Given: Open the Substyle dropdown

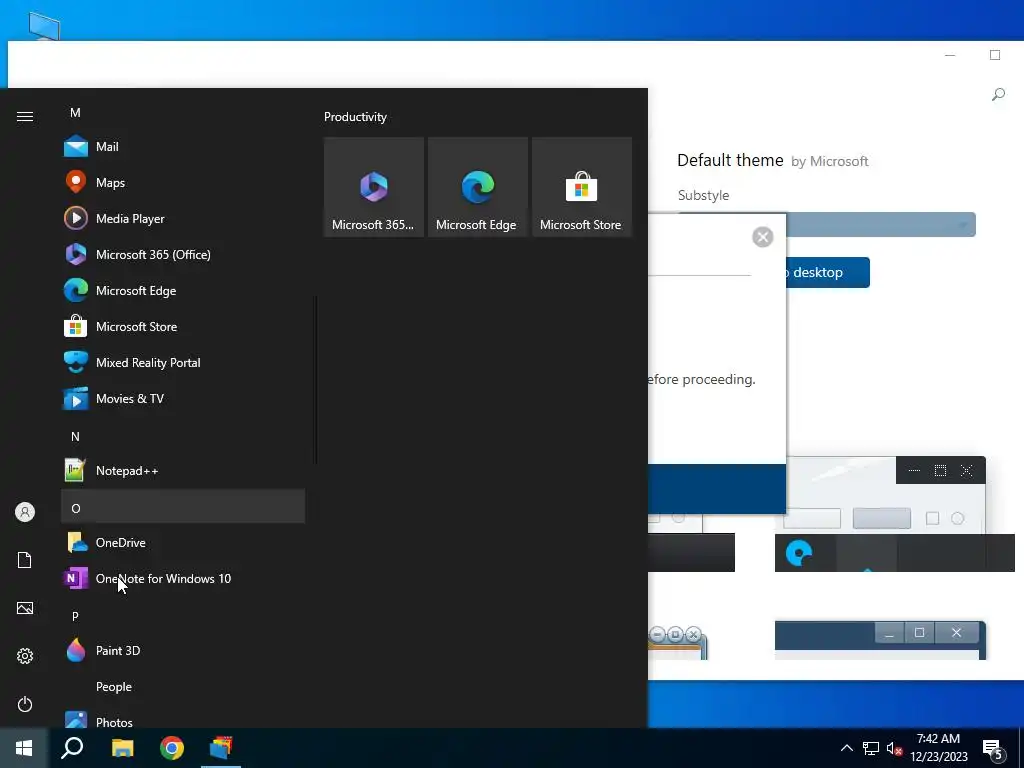Looking at the screenshot, I should click(881, 225).
